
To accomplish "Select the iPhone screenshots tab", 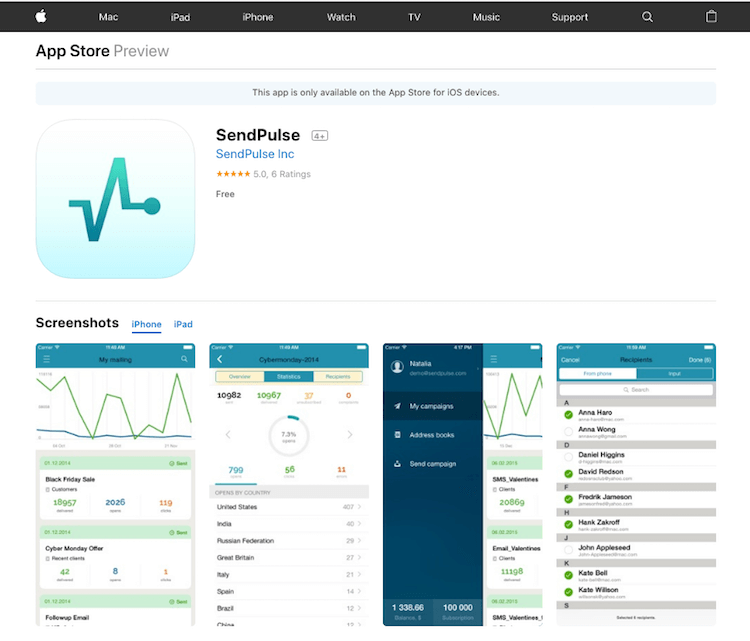I will [146, 324].
